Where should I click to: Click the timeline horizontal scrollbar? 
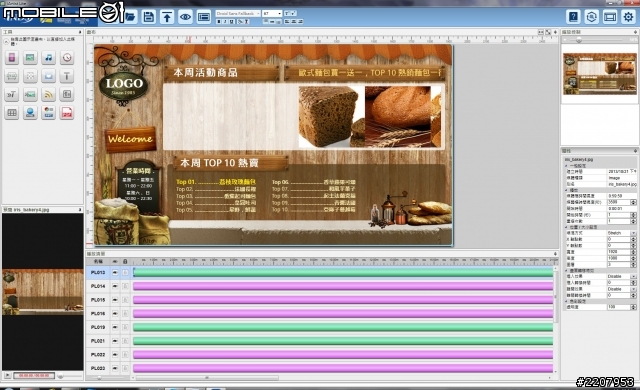[x=207, y=378]
